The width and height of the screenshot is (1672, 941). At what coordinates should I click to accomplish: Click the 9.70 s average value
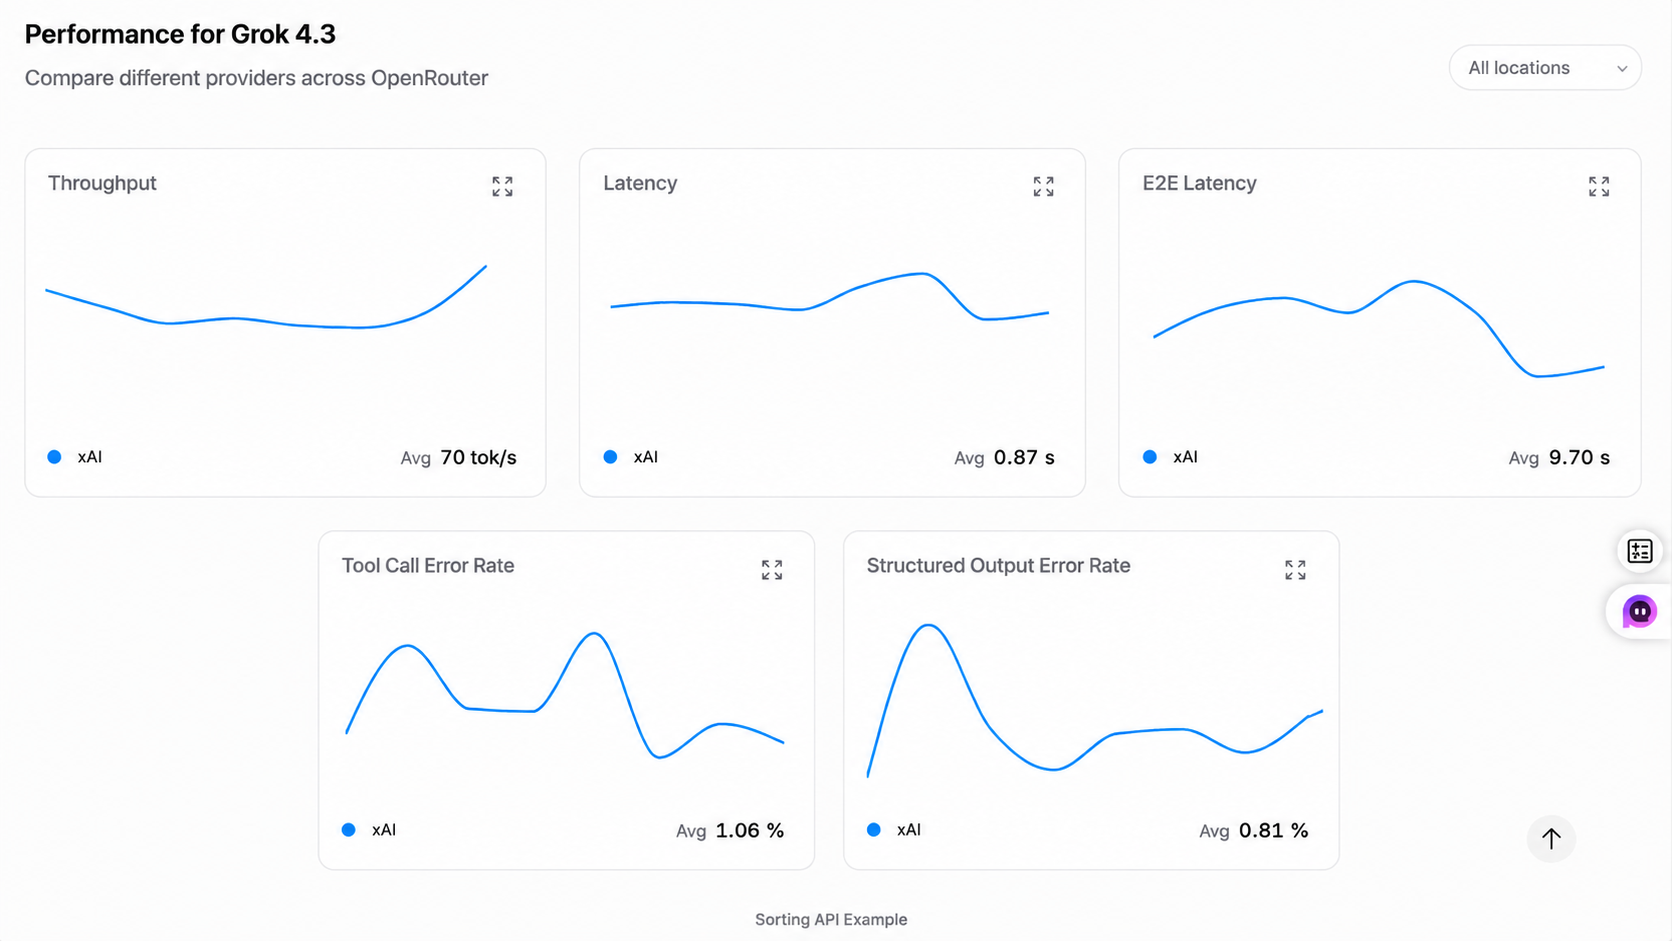pos(1579,458)
